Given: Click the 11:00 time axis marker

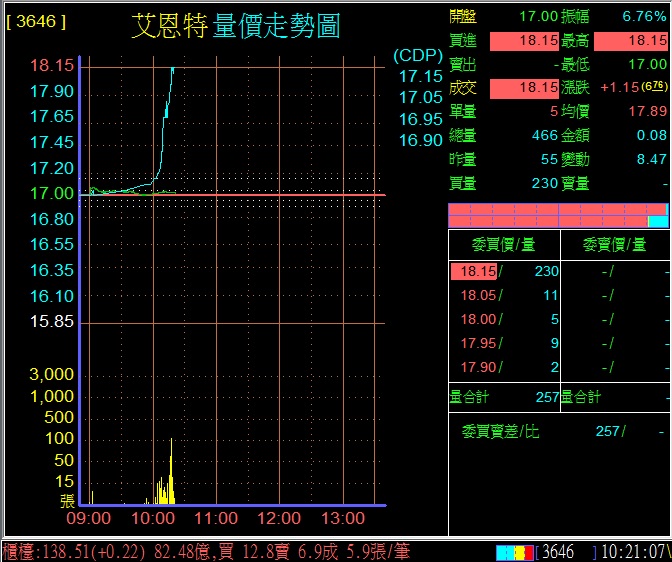Looking at the screenshot, I should click(216, 518).
